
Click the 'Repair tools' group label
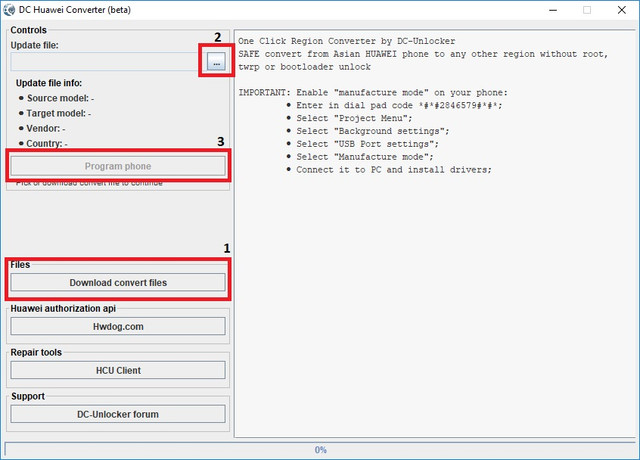click(36, 352)
